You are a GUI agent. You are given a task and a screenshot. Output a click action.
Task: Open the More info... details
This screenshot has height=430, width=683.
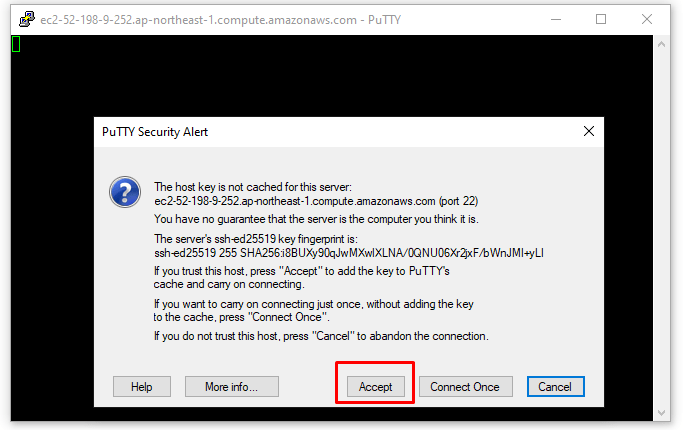pyautogui.click(x=232, y=387)
